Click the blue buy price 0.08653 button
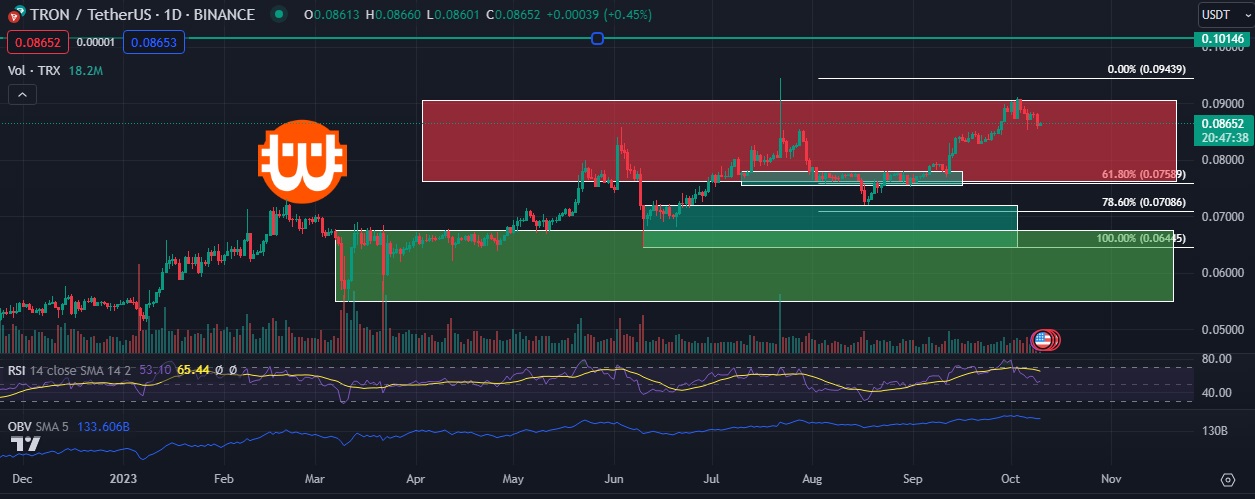 (x=152, y=42)
